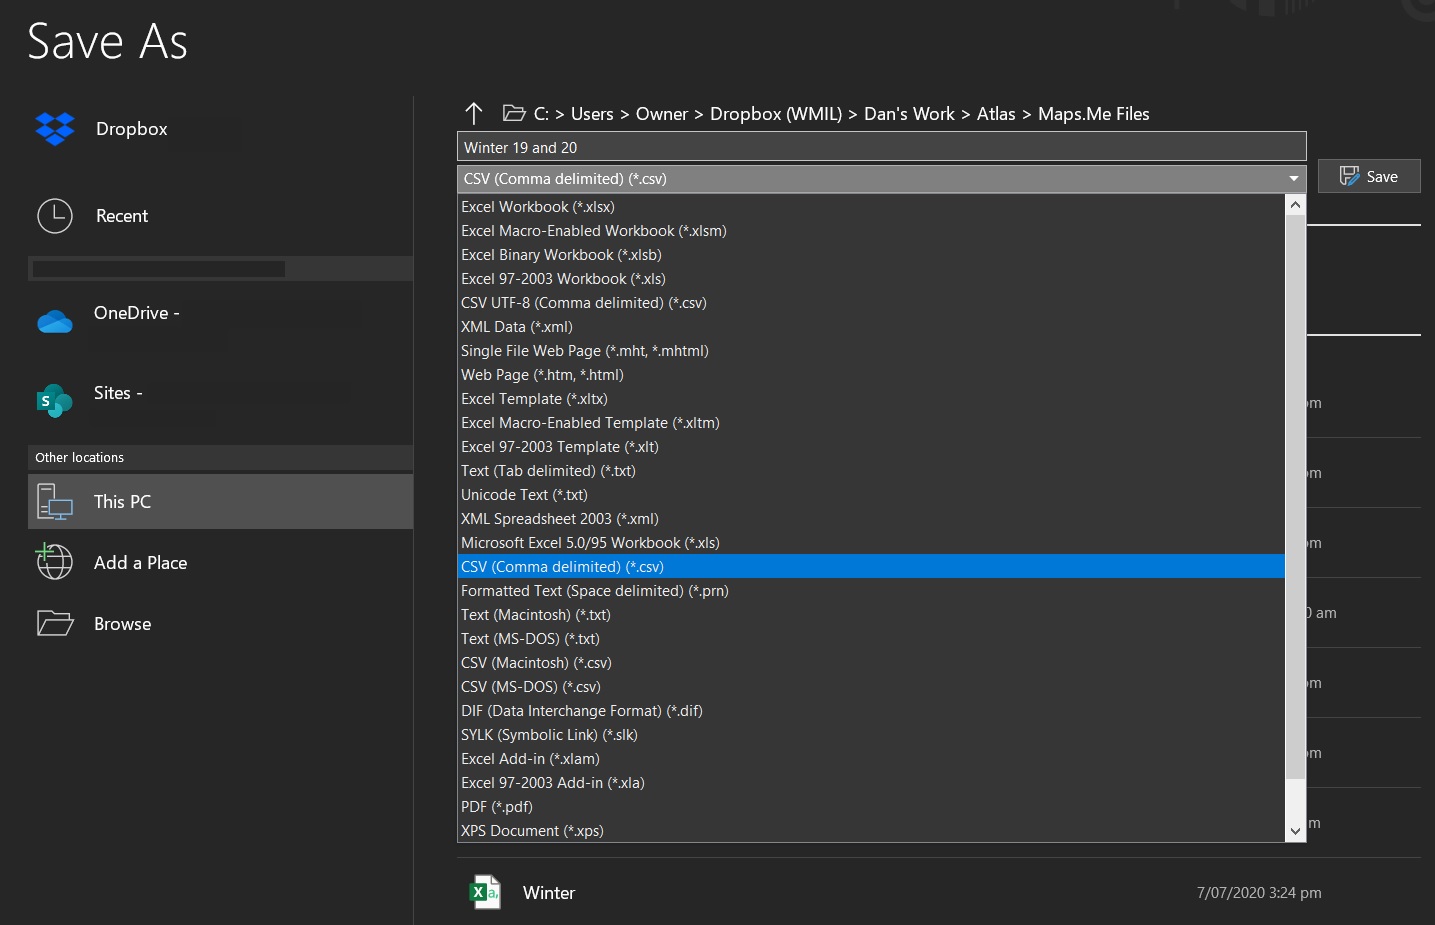Open Recent files via clock icon
Screen dimensions: 1435x925
click(55, 216)
